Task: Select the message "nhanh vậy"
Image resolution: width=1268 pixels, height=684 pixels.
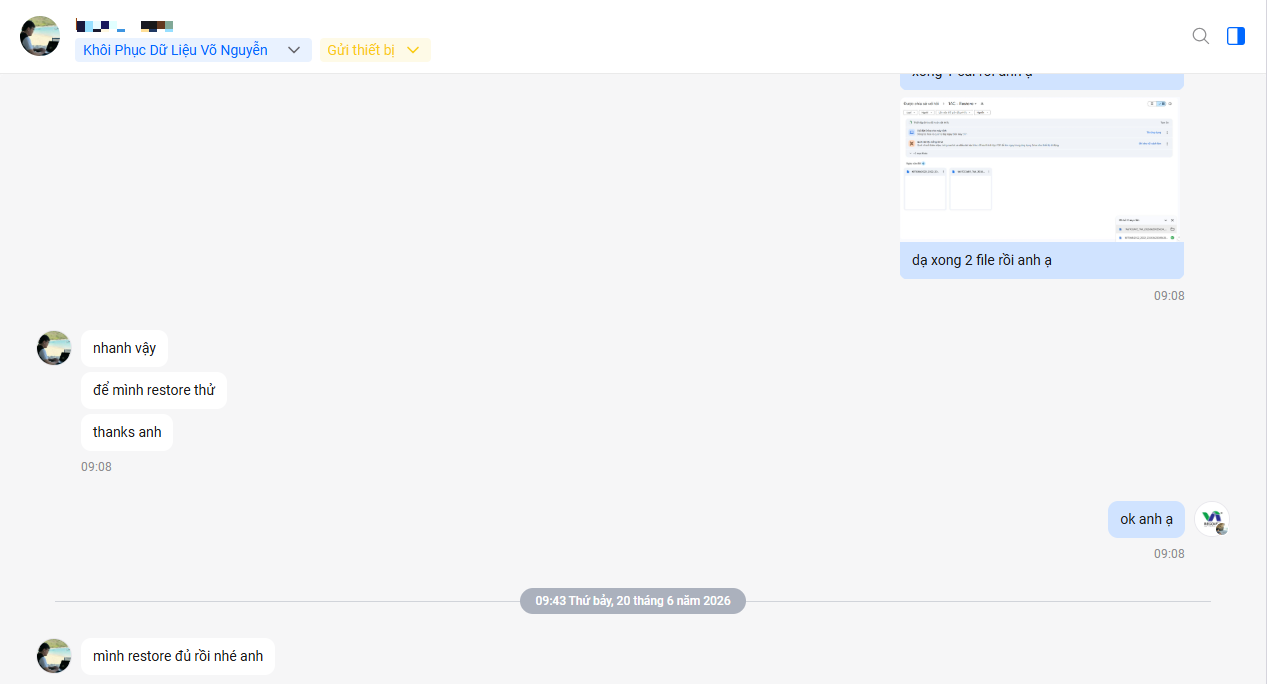Action: 125,348
